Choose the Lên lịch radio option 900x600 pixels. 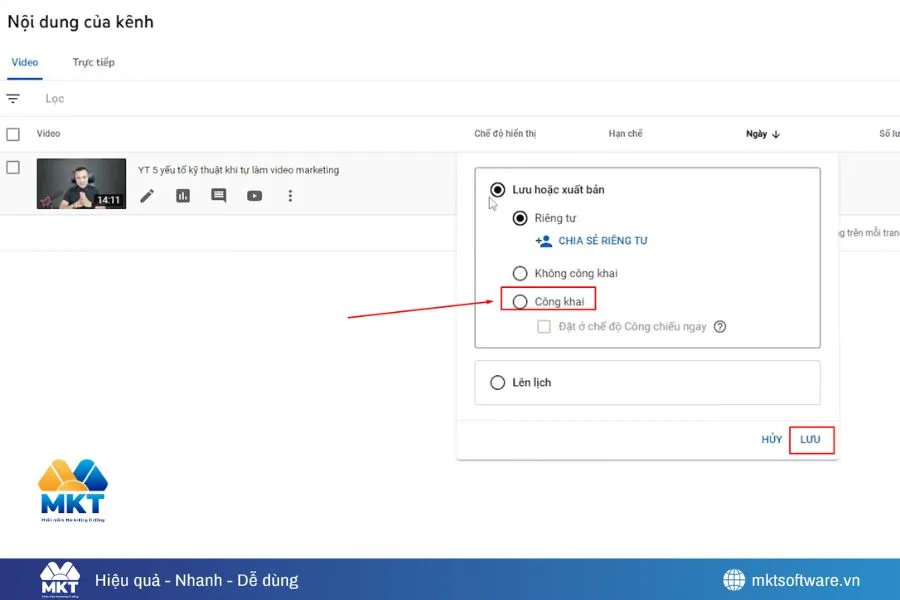(497, 382)
